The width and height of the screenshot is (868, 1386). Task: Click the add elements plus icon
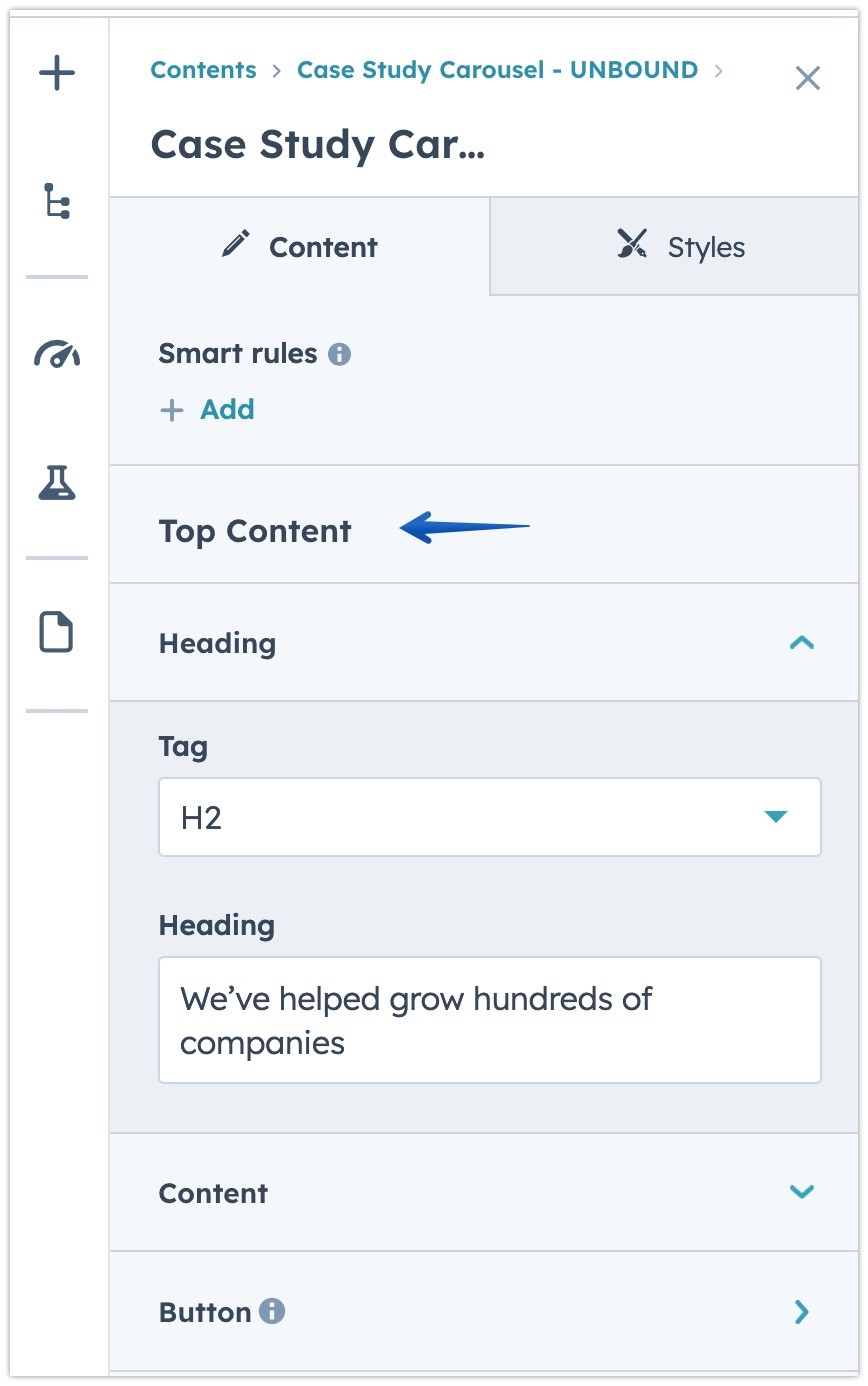(56, 72)
